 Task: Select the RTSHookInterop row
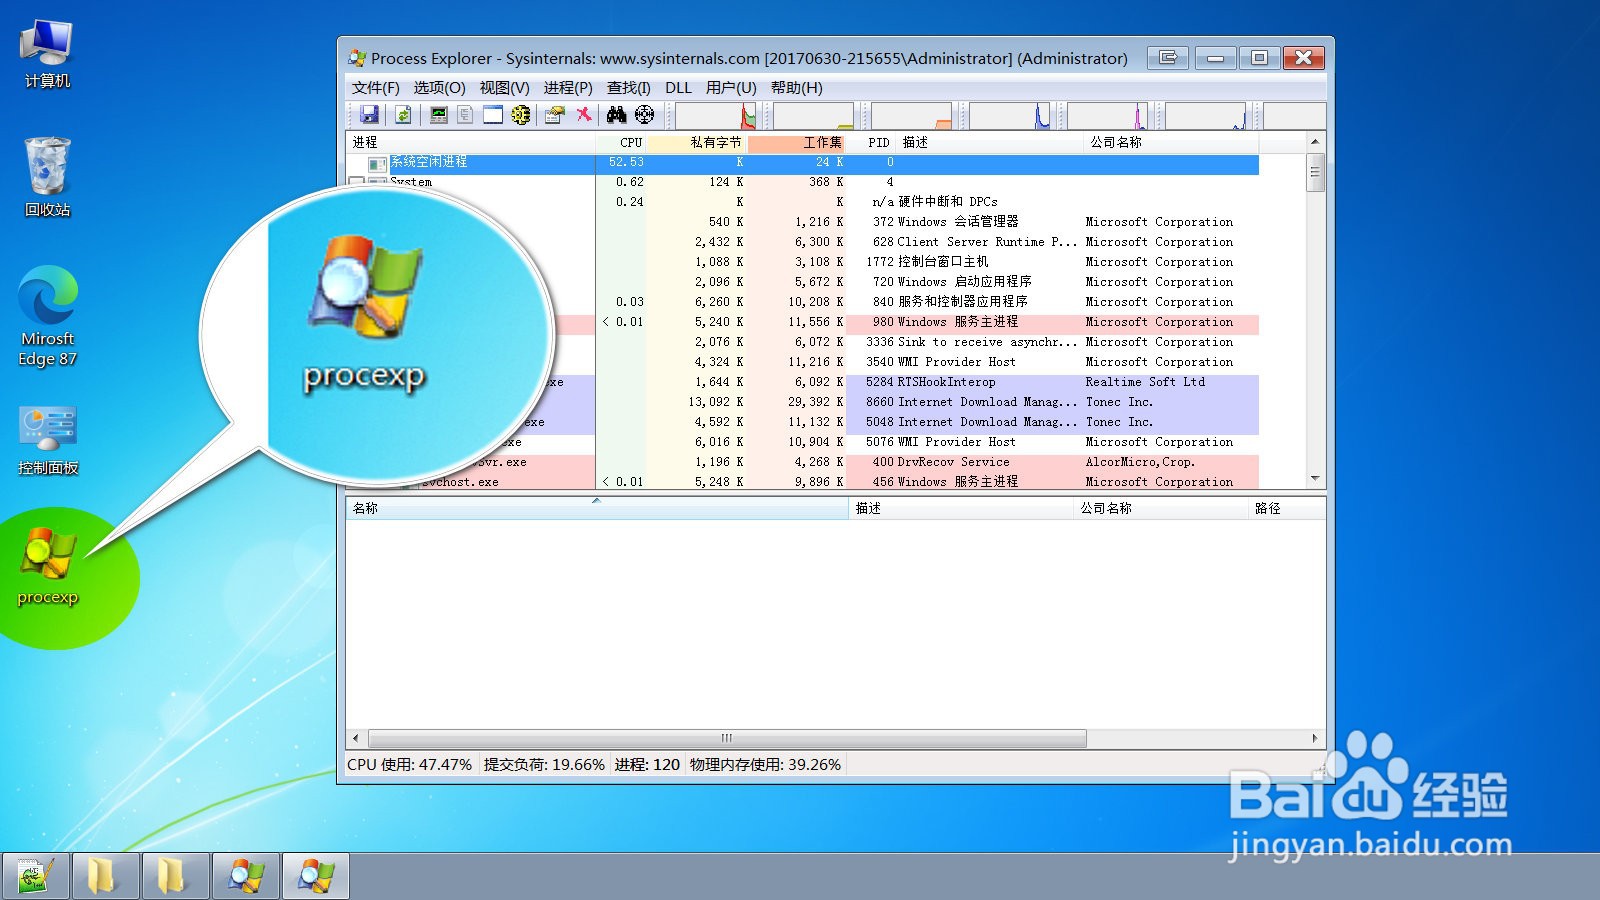coord(803,382)
